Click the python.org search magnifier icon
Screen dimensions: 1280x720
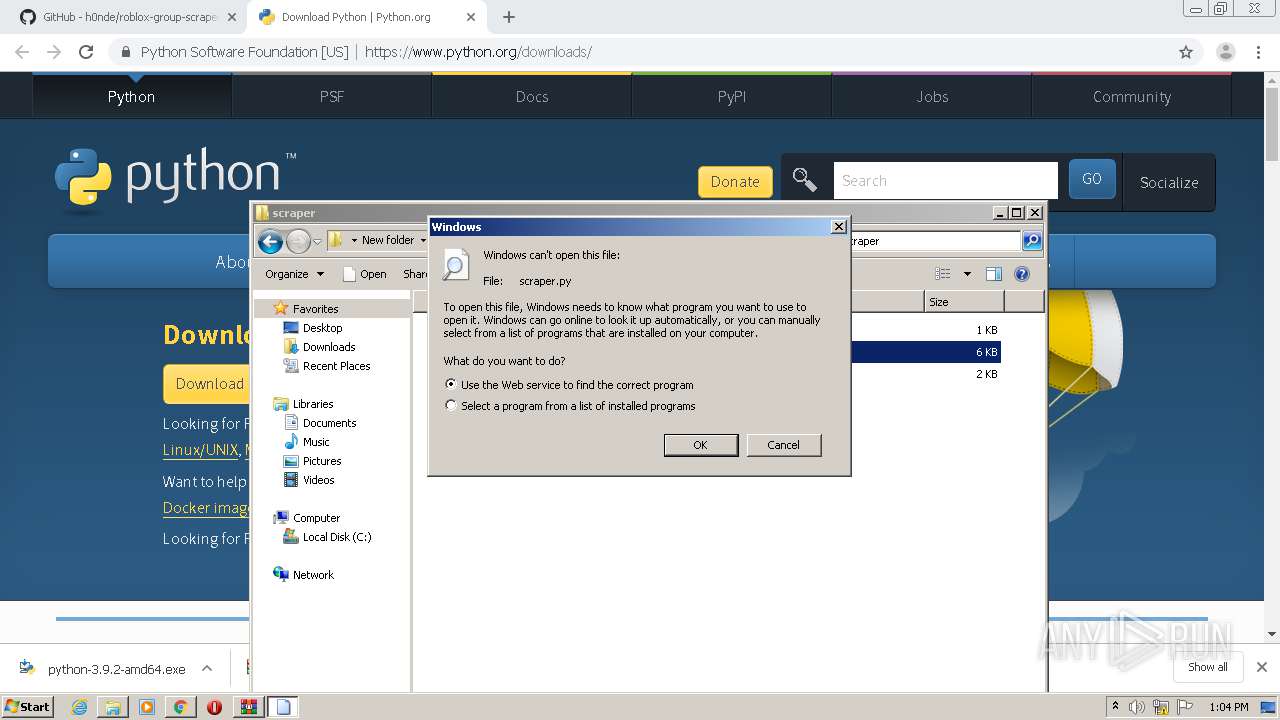[805, 180]
